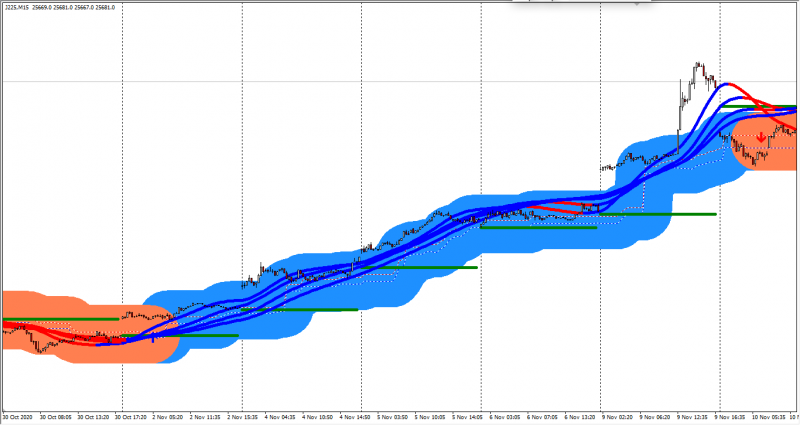The height and width of the screenshot is (425, 800).
Task: Click the "9 Nov 12:35" time label
Action: click(x=692, y=417)
